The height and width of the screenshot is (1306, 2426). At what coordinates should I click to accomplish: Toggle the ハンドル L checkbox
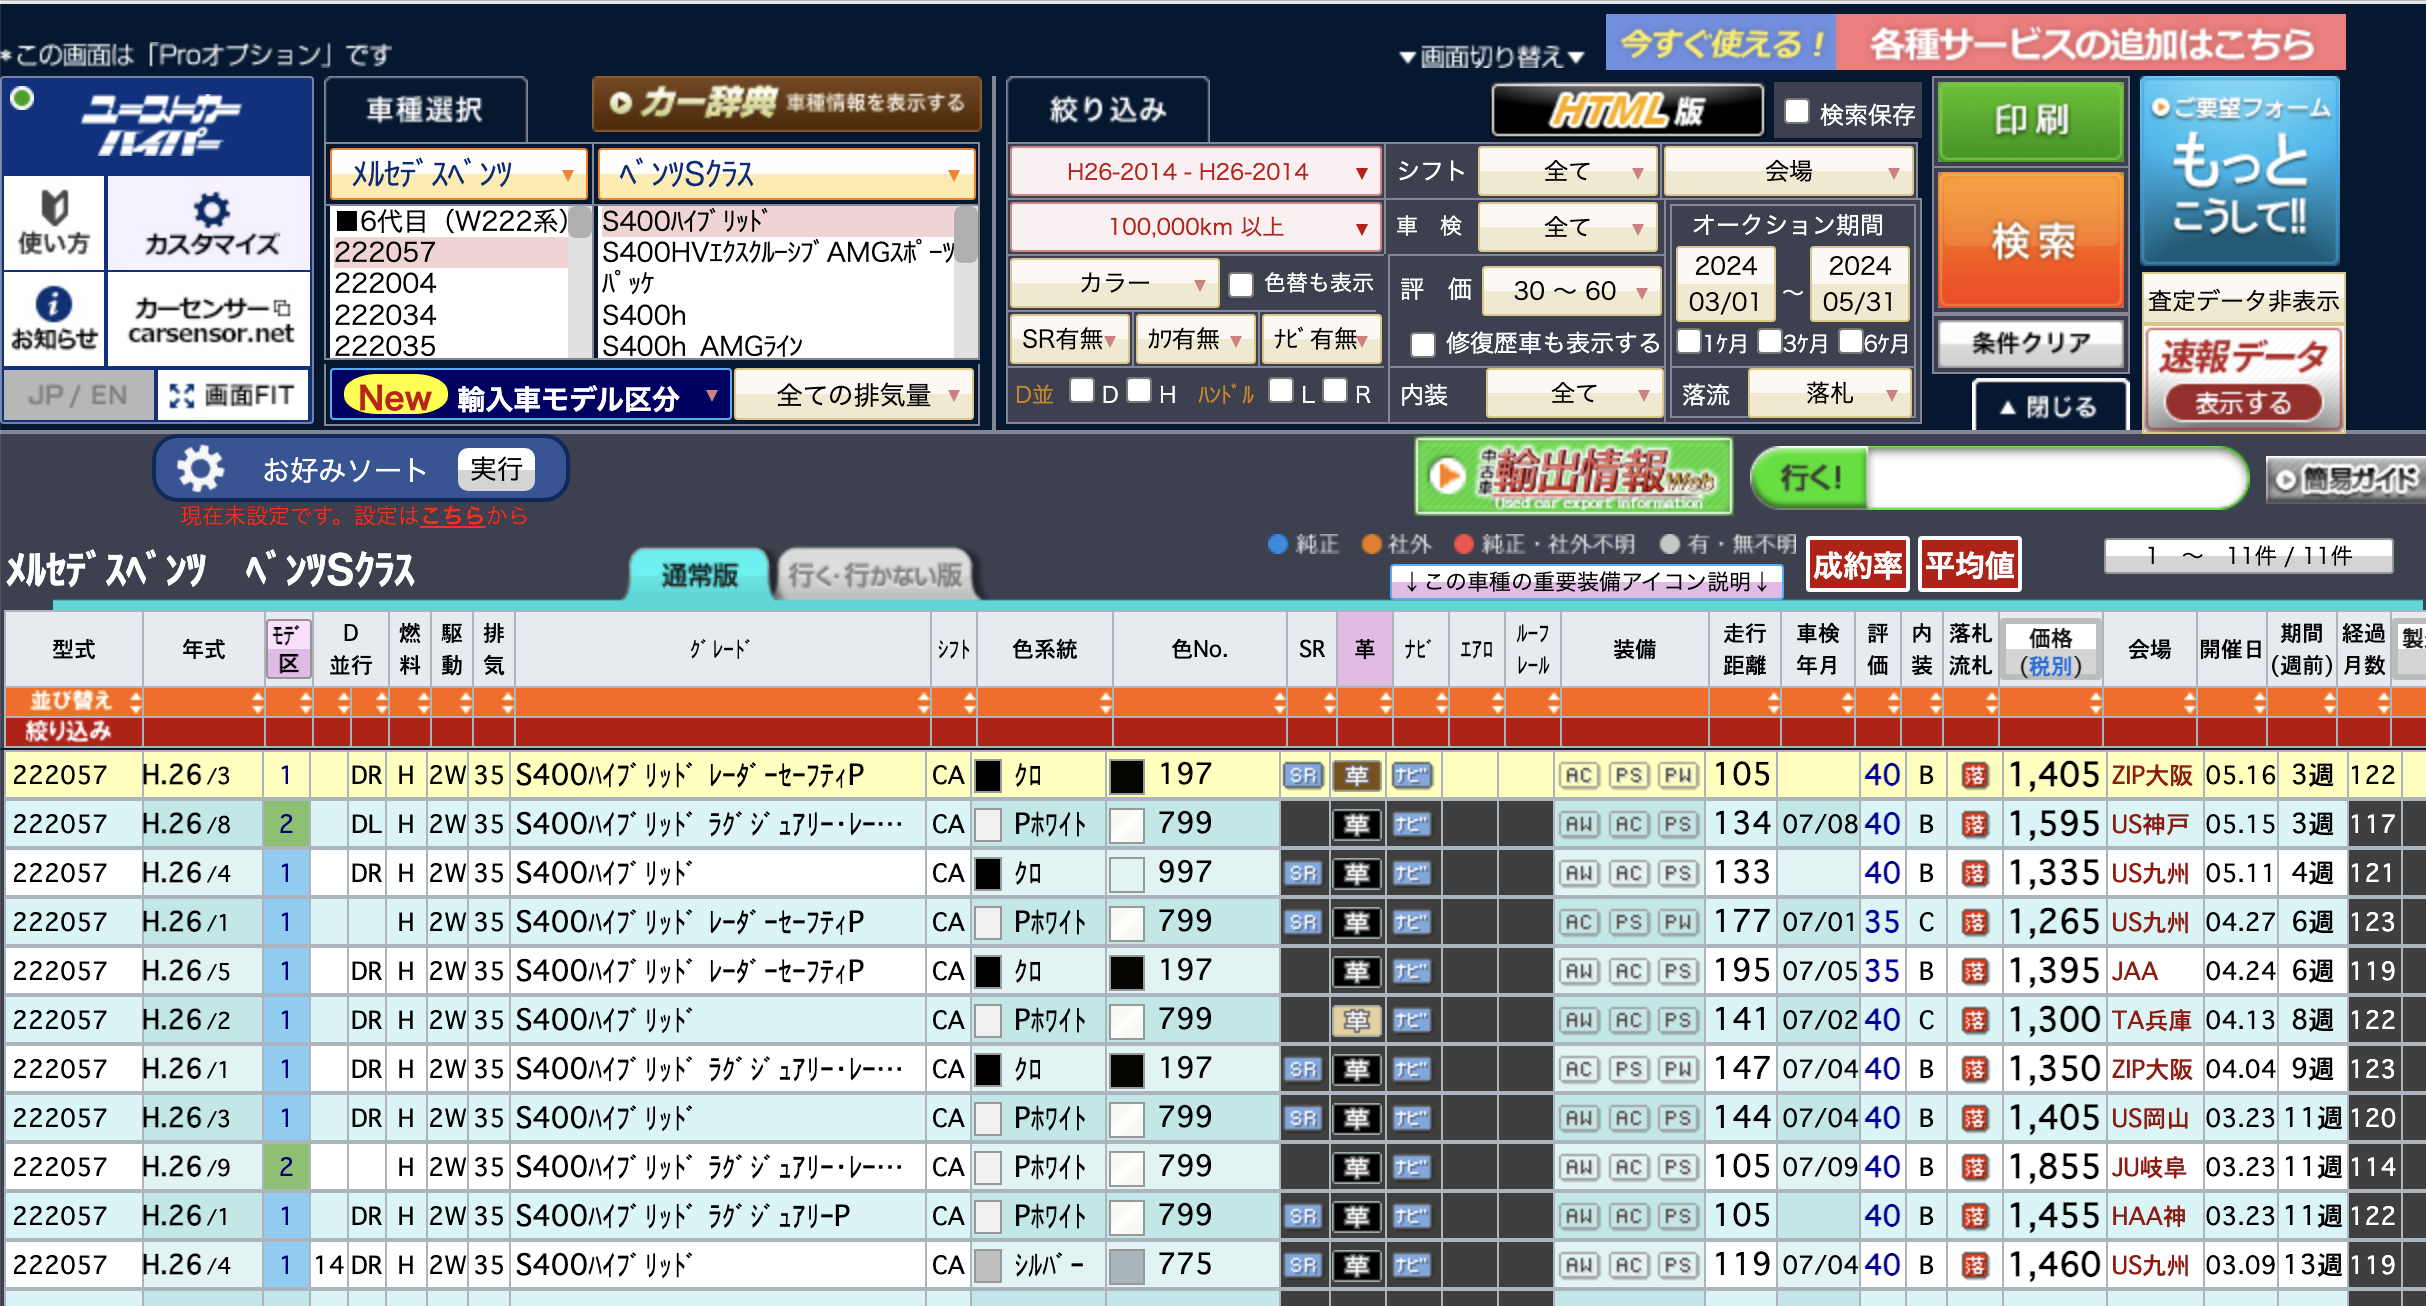coord(1280,390)
